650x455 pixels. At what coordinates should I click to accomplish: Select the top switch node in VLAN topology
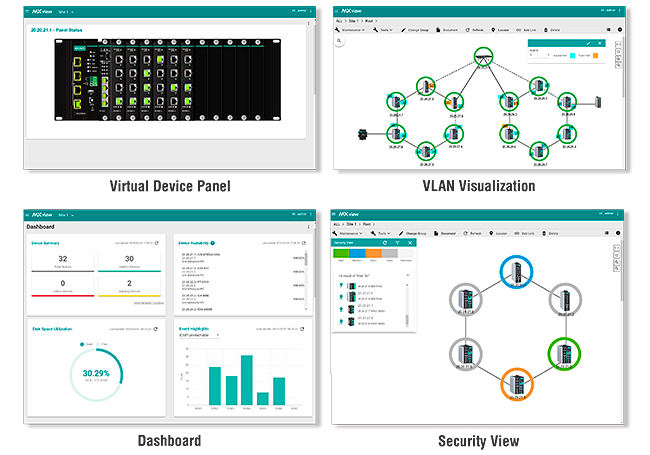(483, 58)
